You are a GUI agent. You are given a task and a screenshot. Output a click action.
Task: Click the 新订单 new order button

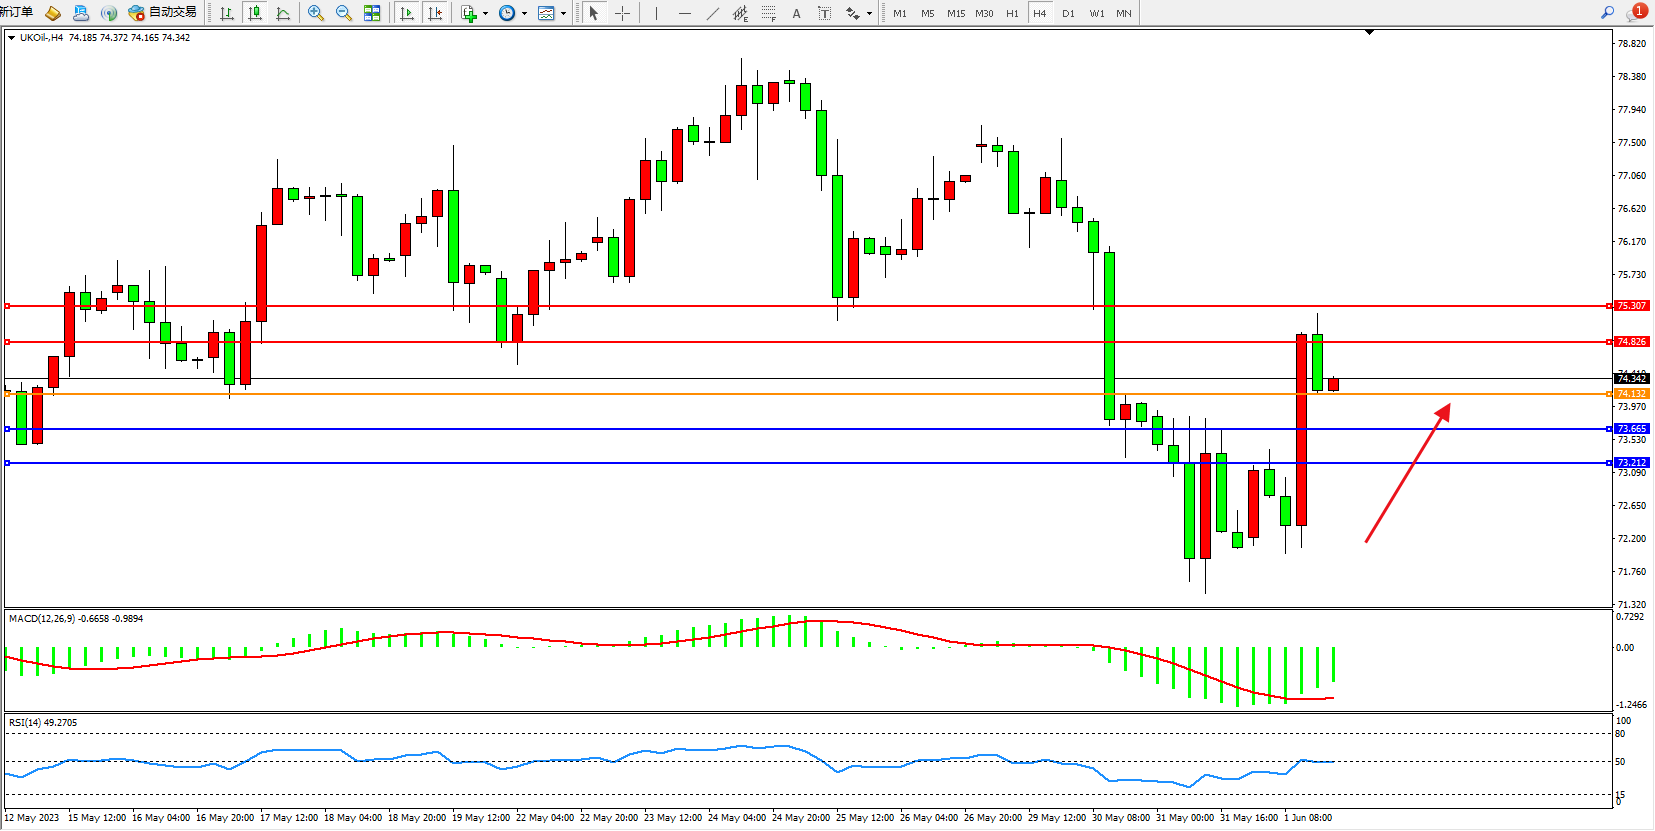(16, 13)
